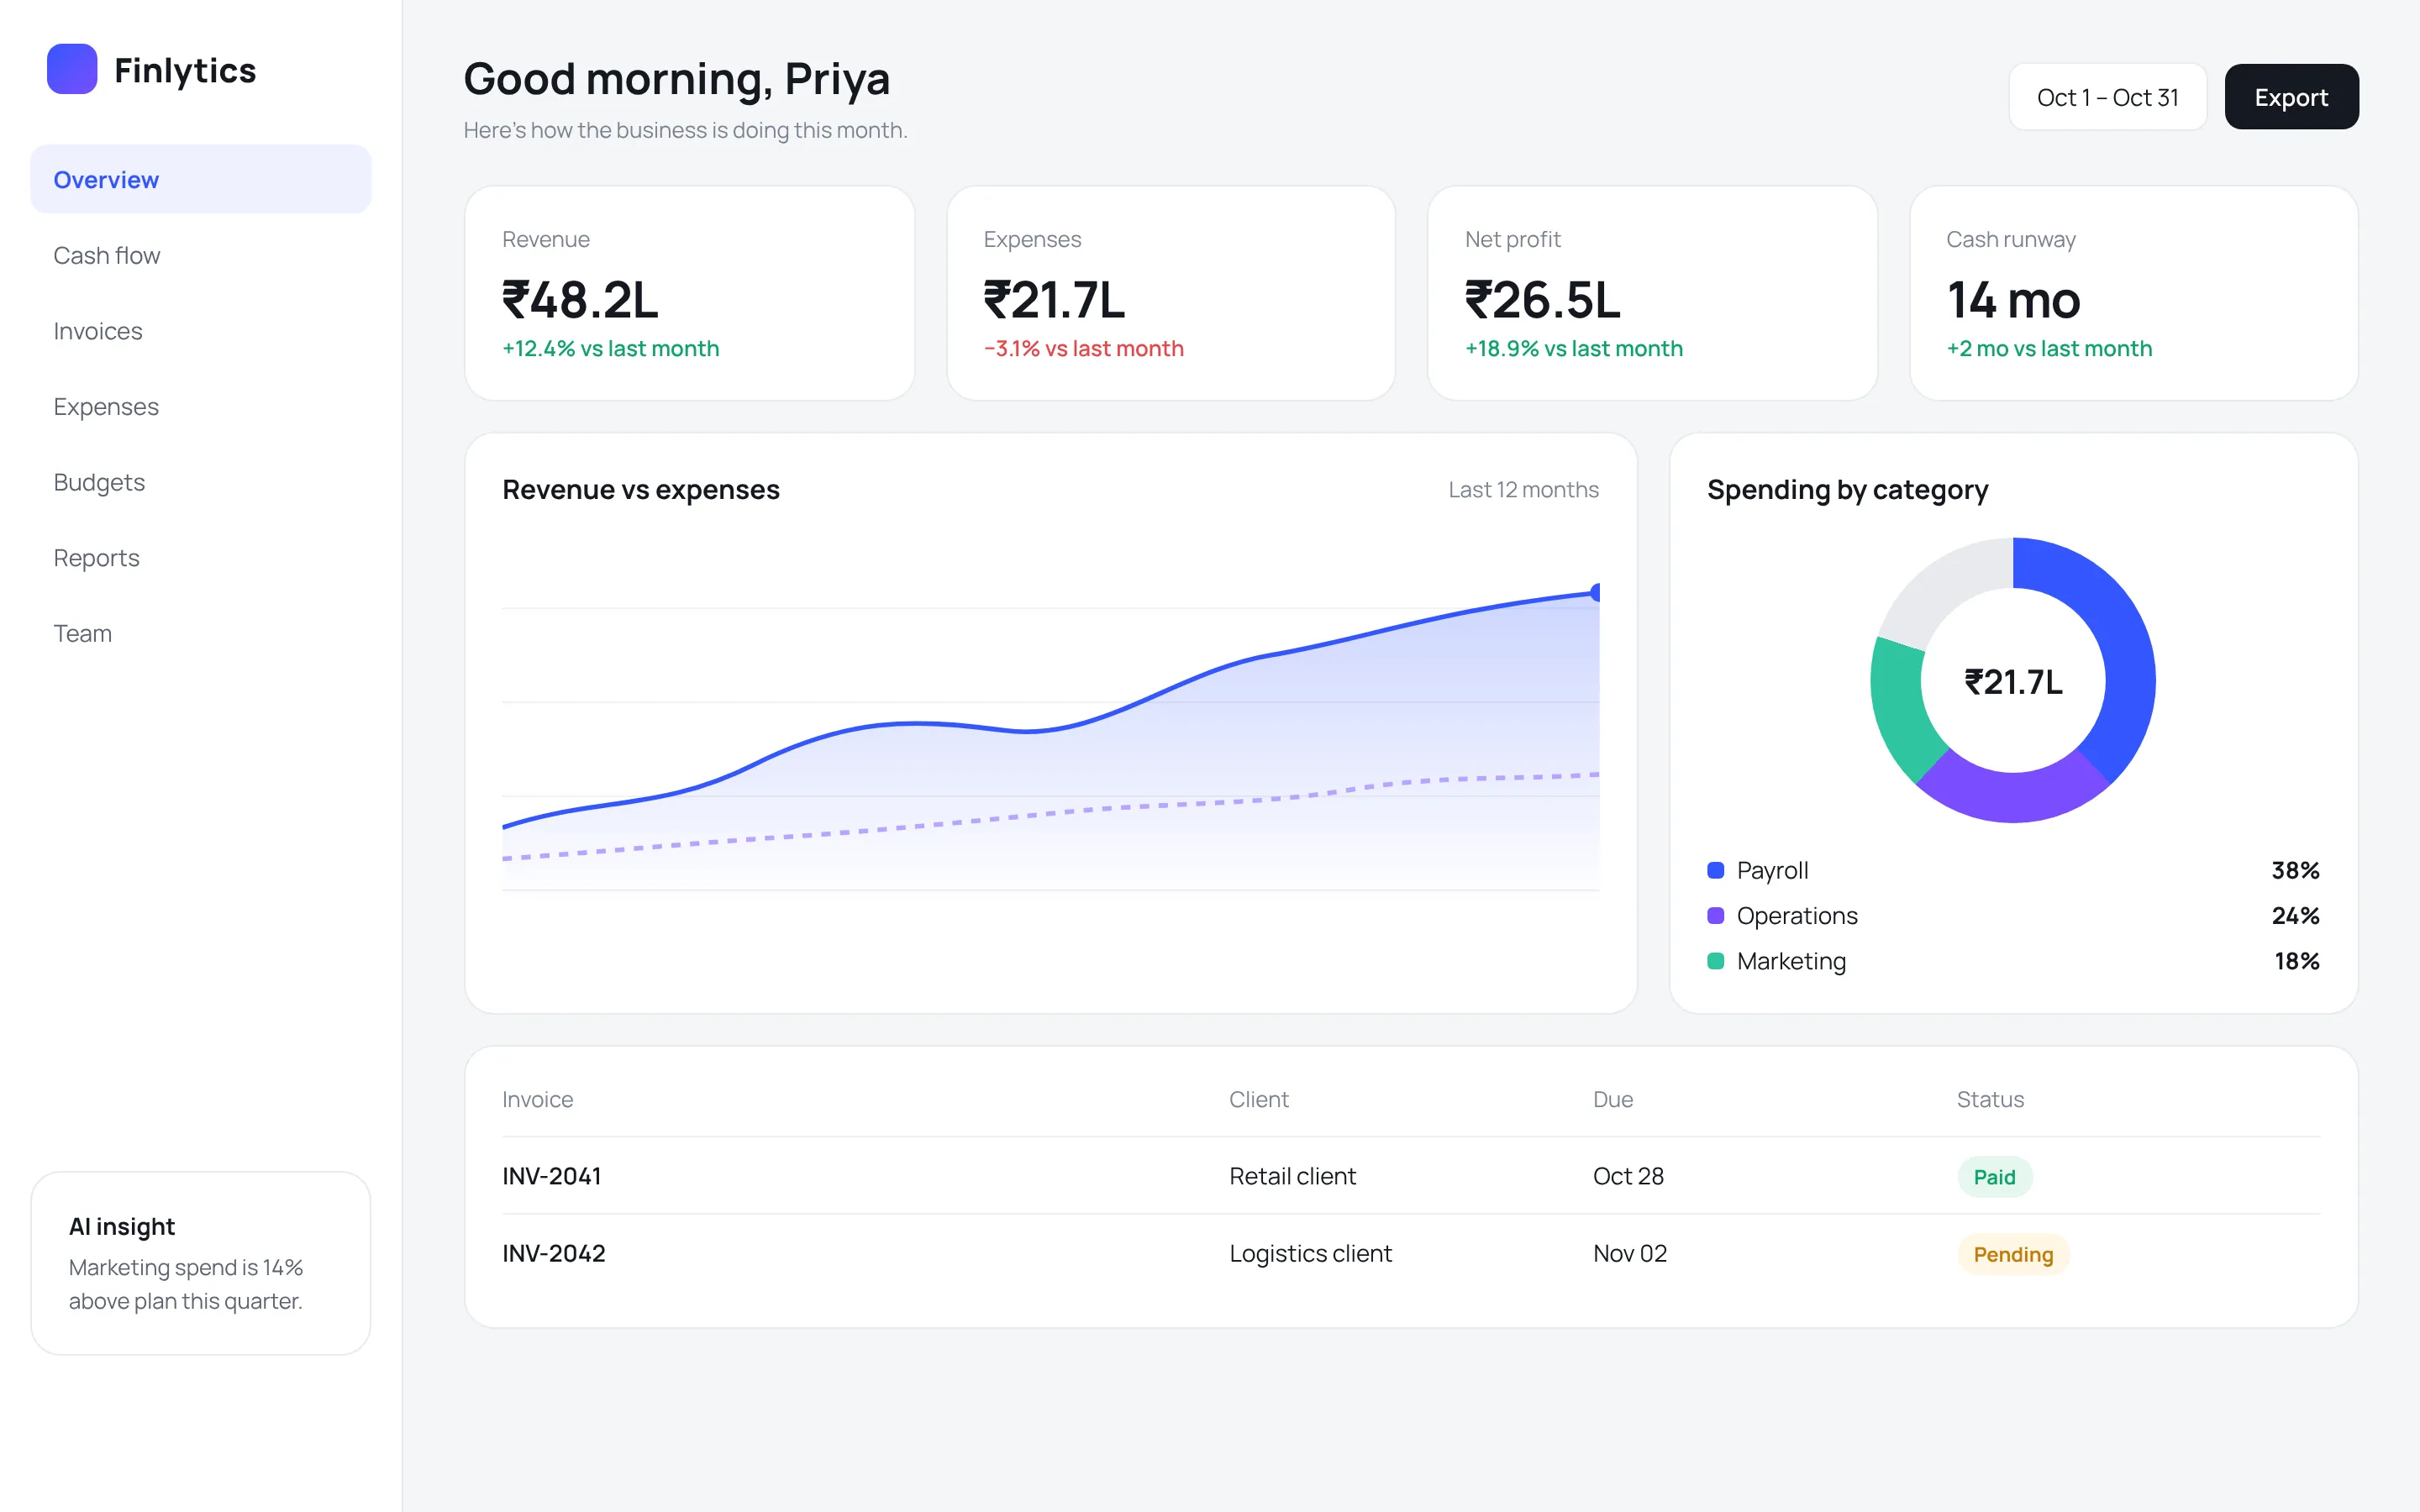Click the Logistics client cell
The width and height of the screenshot is (2420, 1512).
pyautogui.click(x=1310, y=1253)
